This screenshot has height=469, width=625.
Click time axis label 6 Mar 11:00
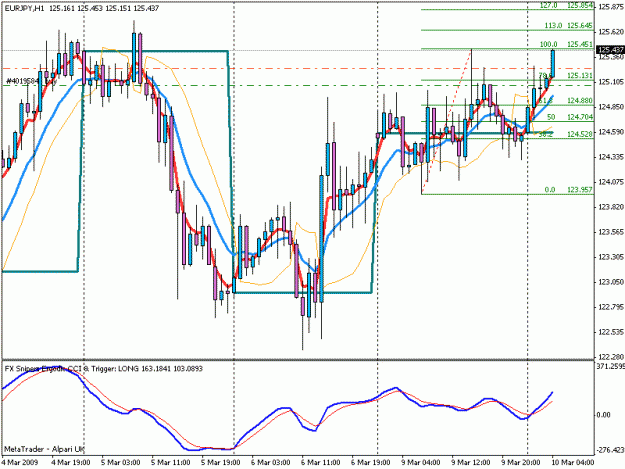click(320, 463)
